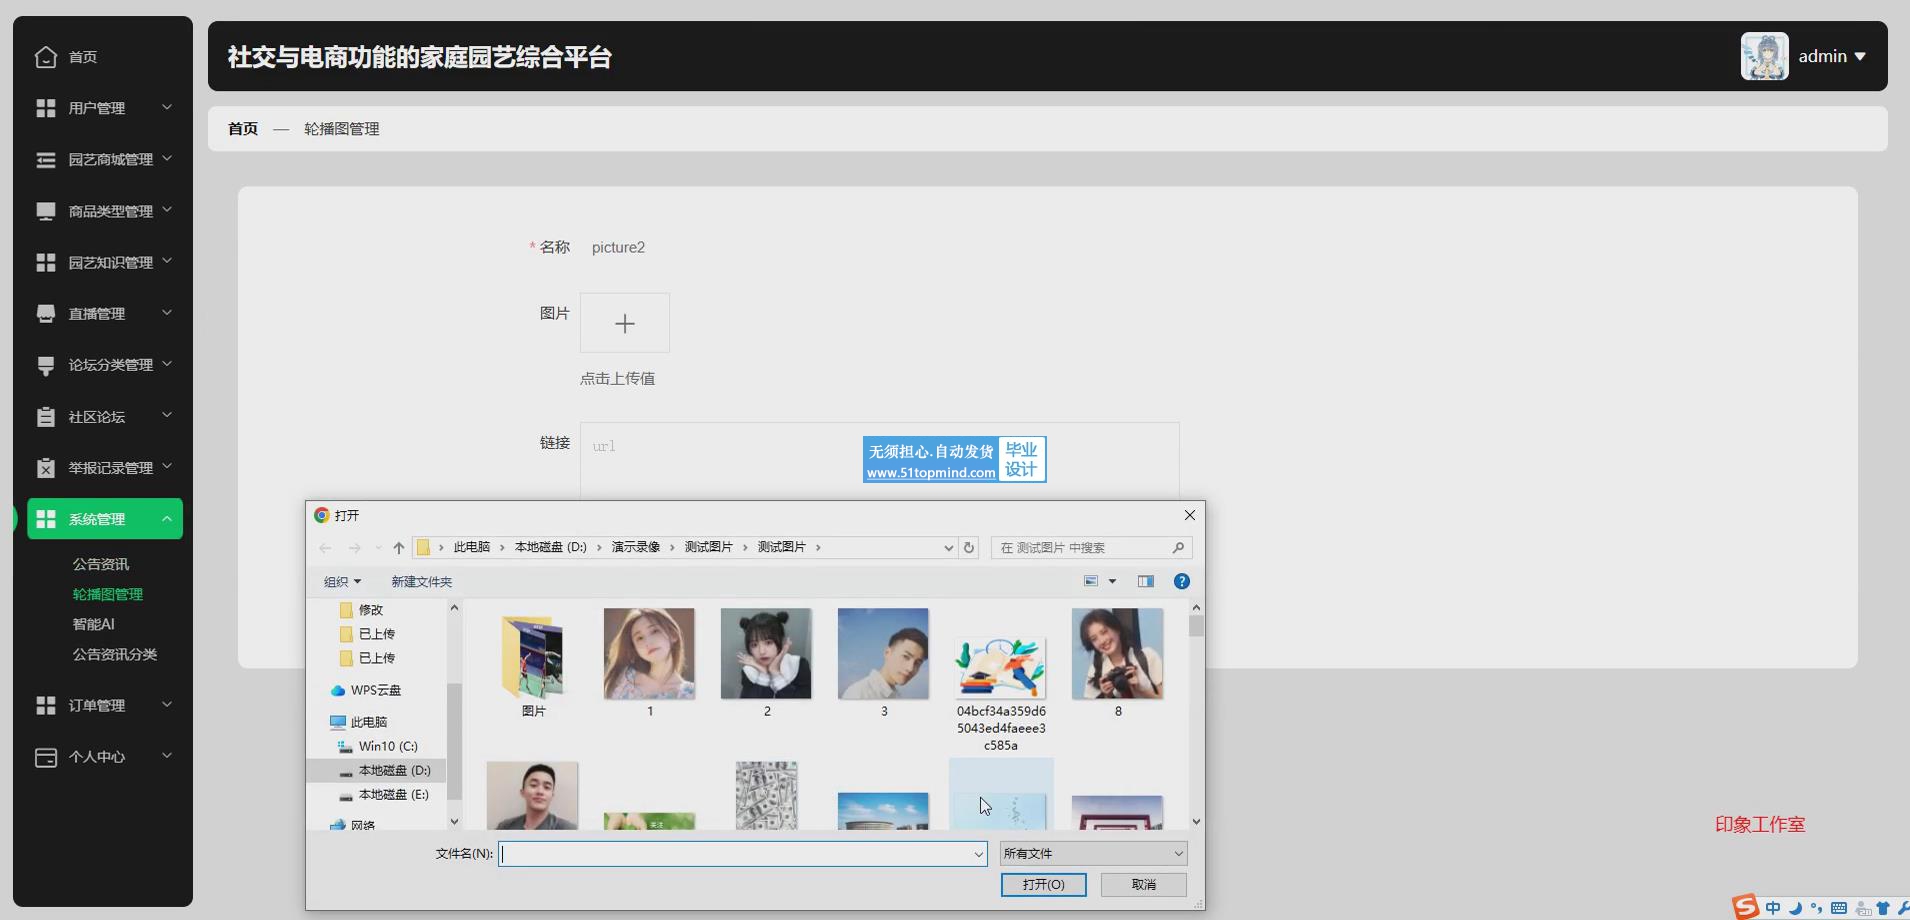The width and height of the screenshot is (1910, 920).
Task: Select 公告资讯 submenu item
Action: [101, 565]
